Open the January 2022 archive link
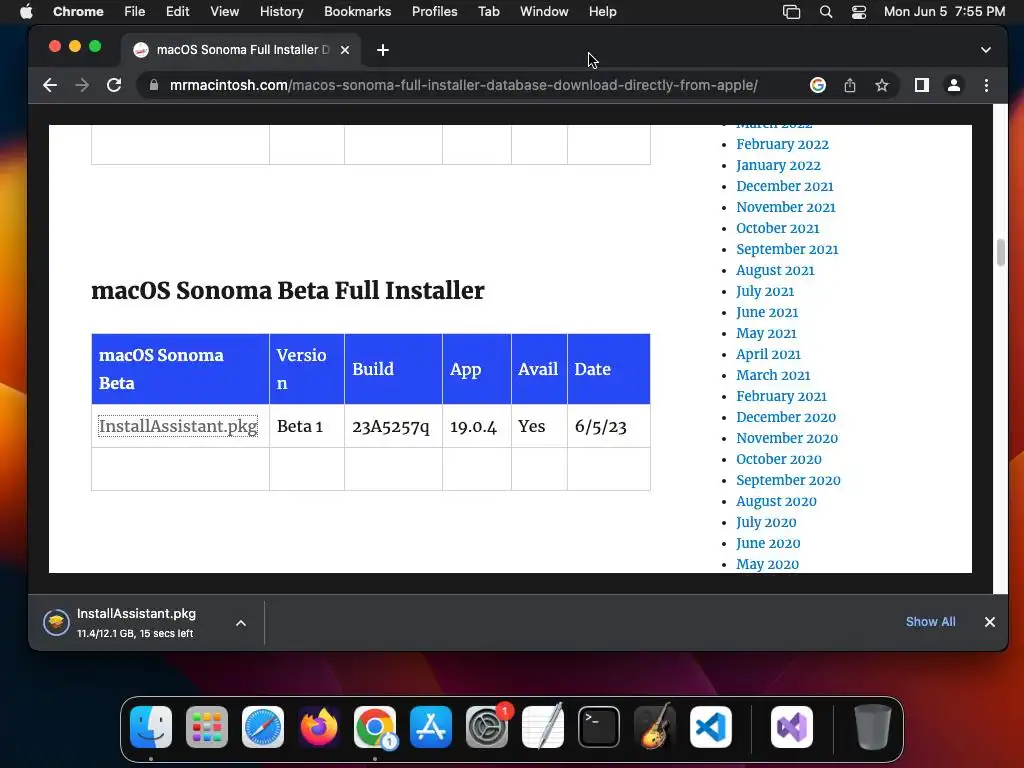 pos(778,165)
